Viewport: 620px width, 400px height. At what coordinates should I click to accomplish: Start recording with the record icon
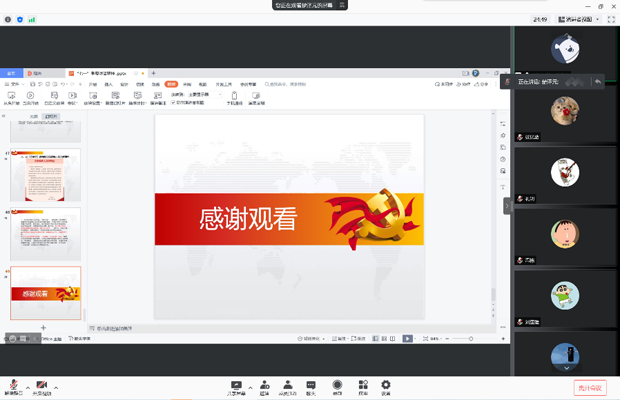coord(338,386)
